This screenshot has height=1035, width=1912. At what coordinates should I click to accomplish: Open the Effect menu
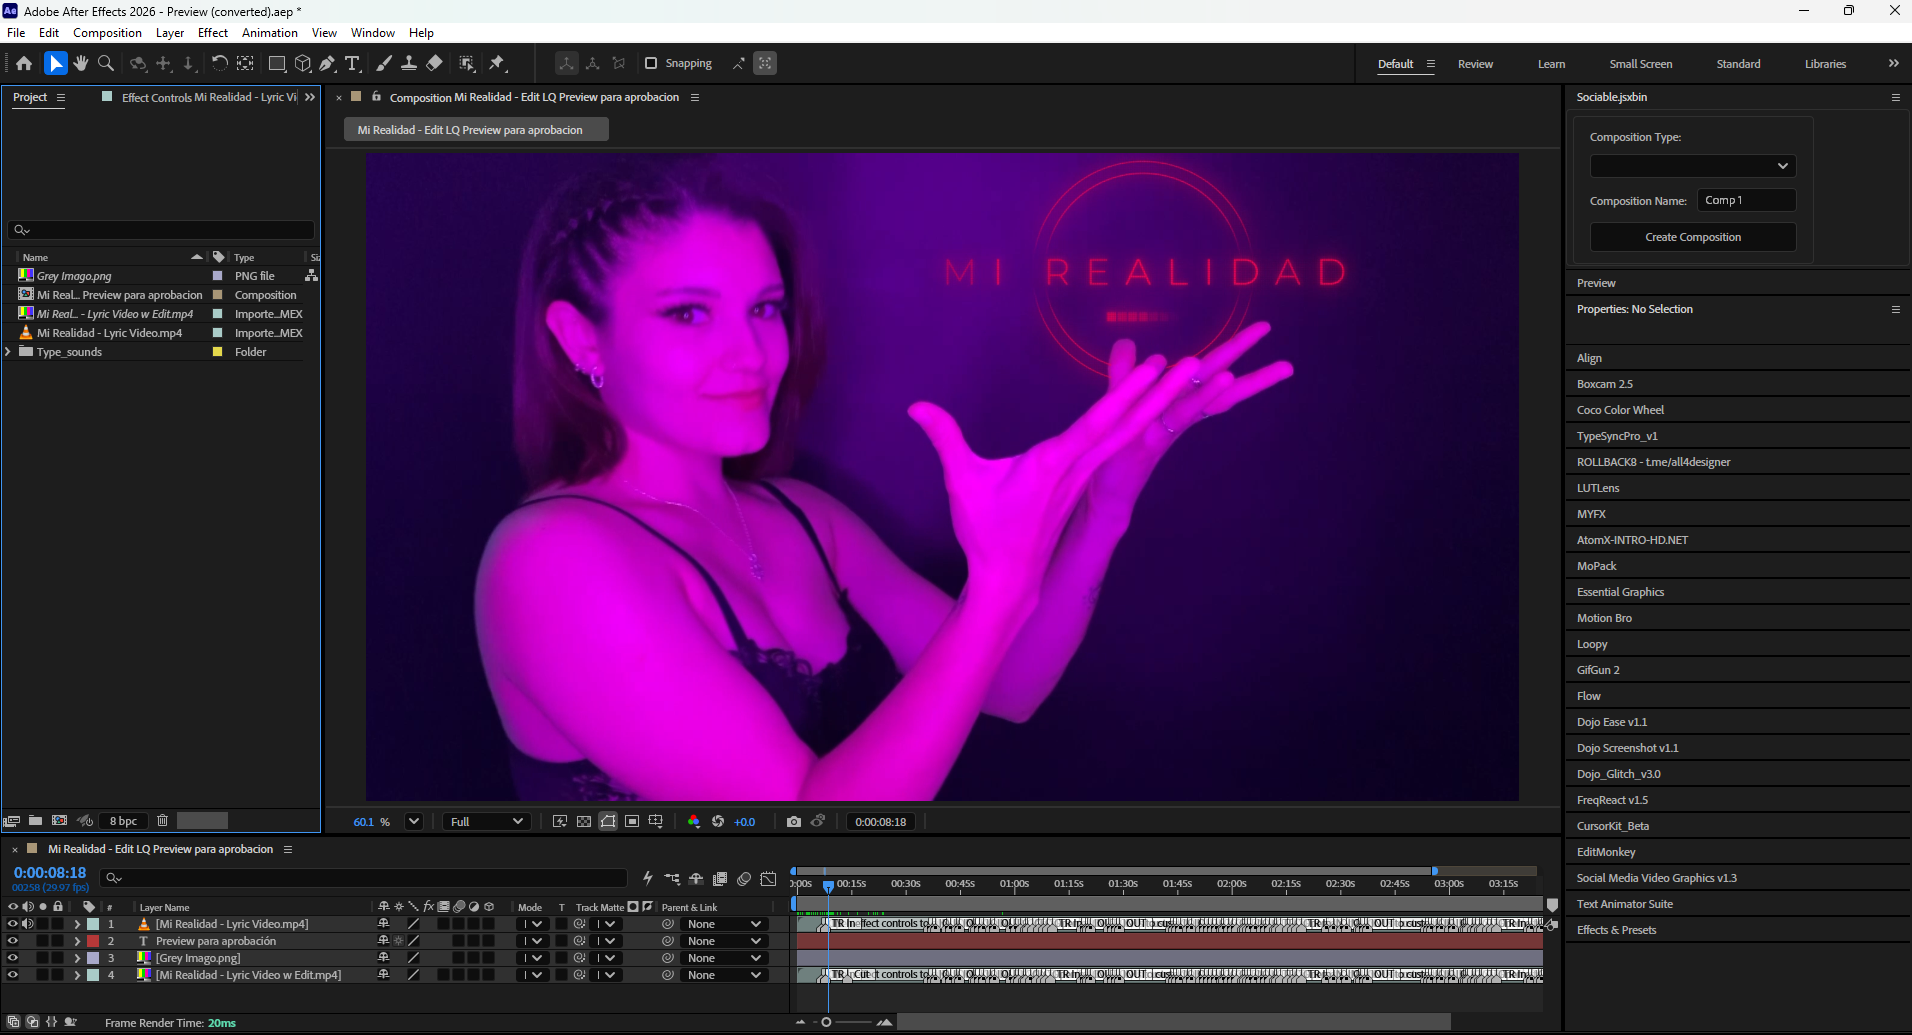(x=213, y=33)
